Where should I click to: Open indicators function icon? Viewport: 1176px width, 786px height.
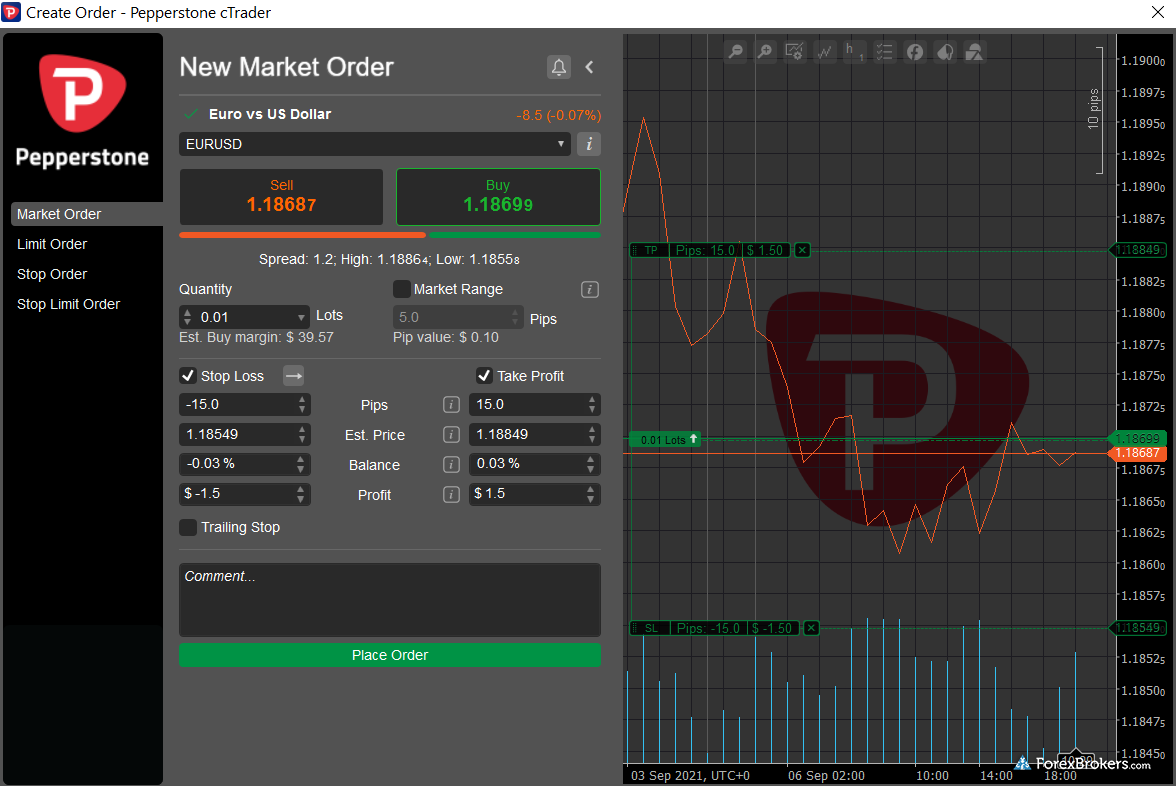pos(914,52)
